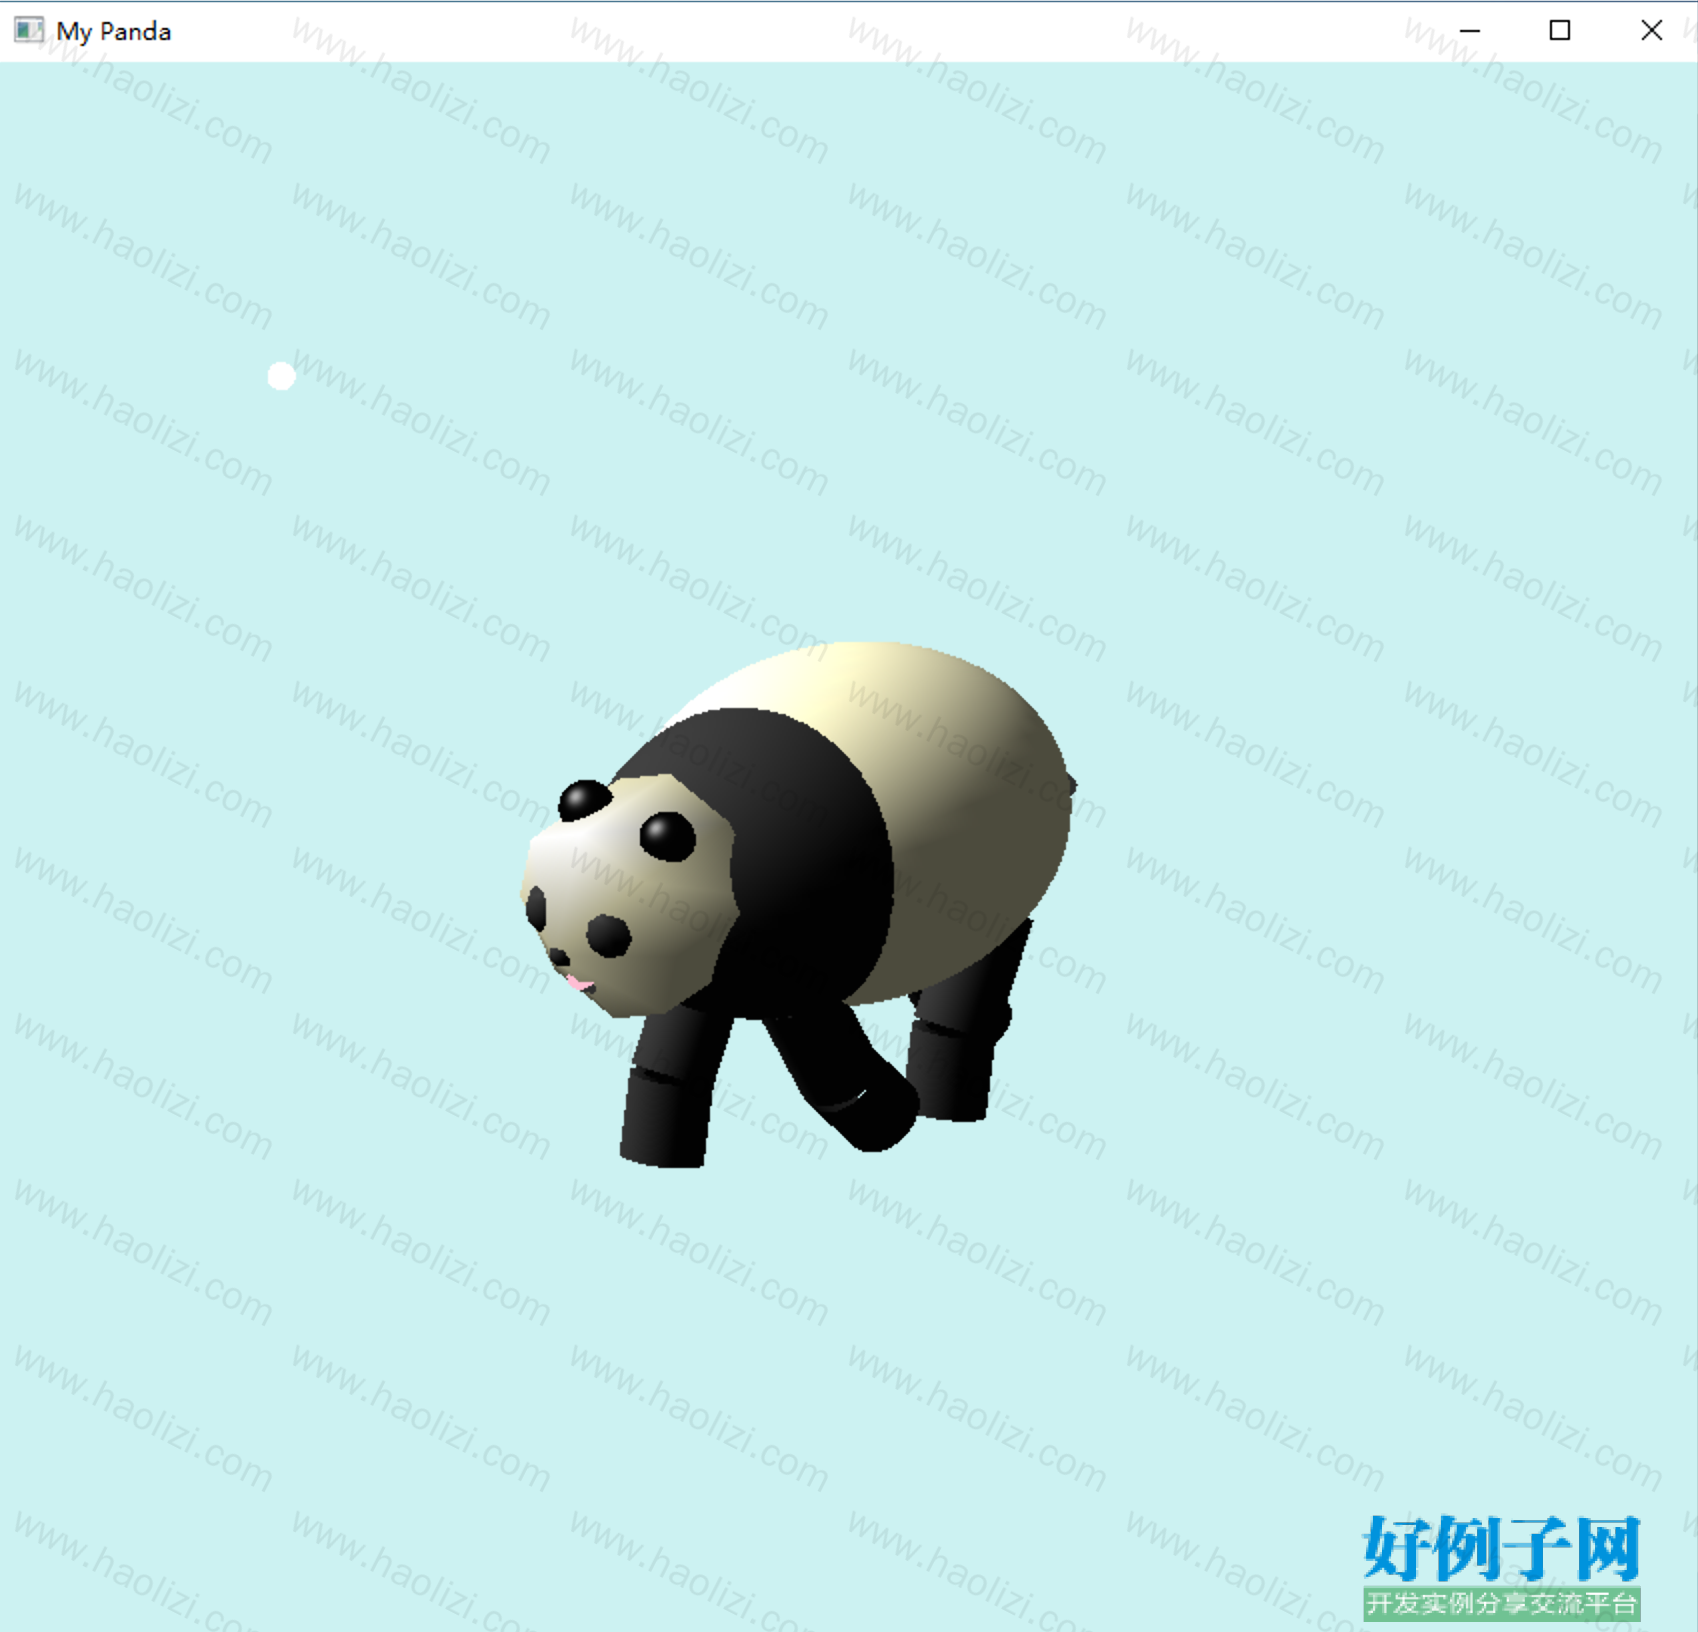Maximize the My Panda window
1698x1632 pixels.
(1560, 31)
